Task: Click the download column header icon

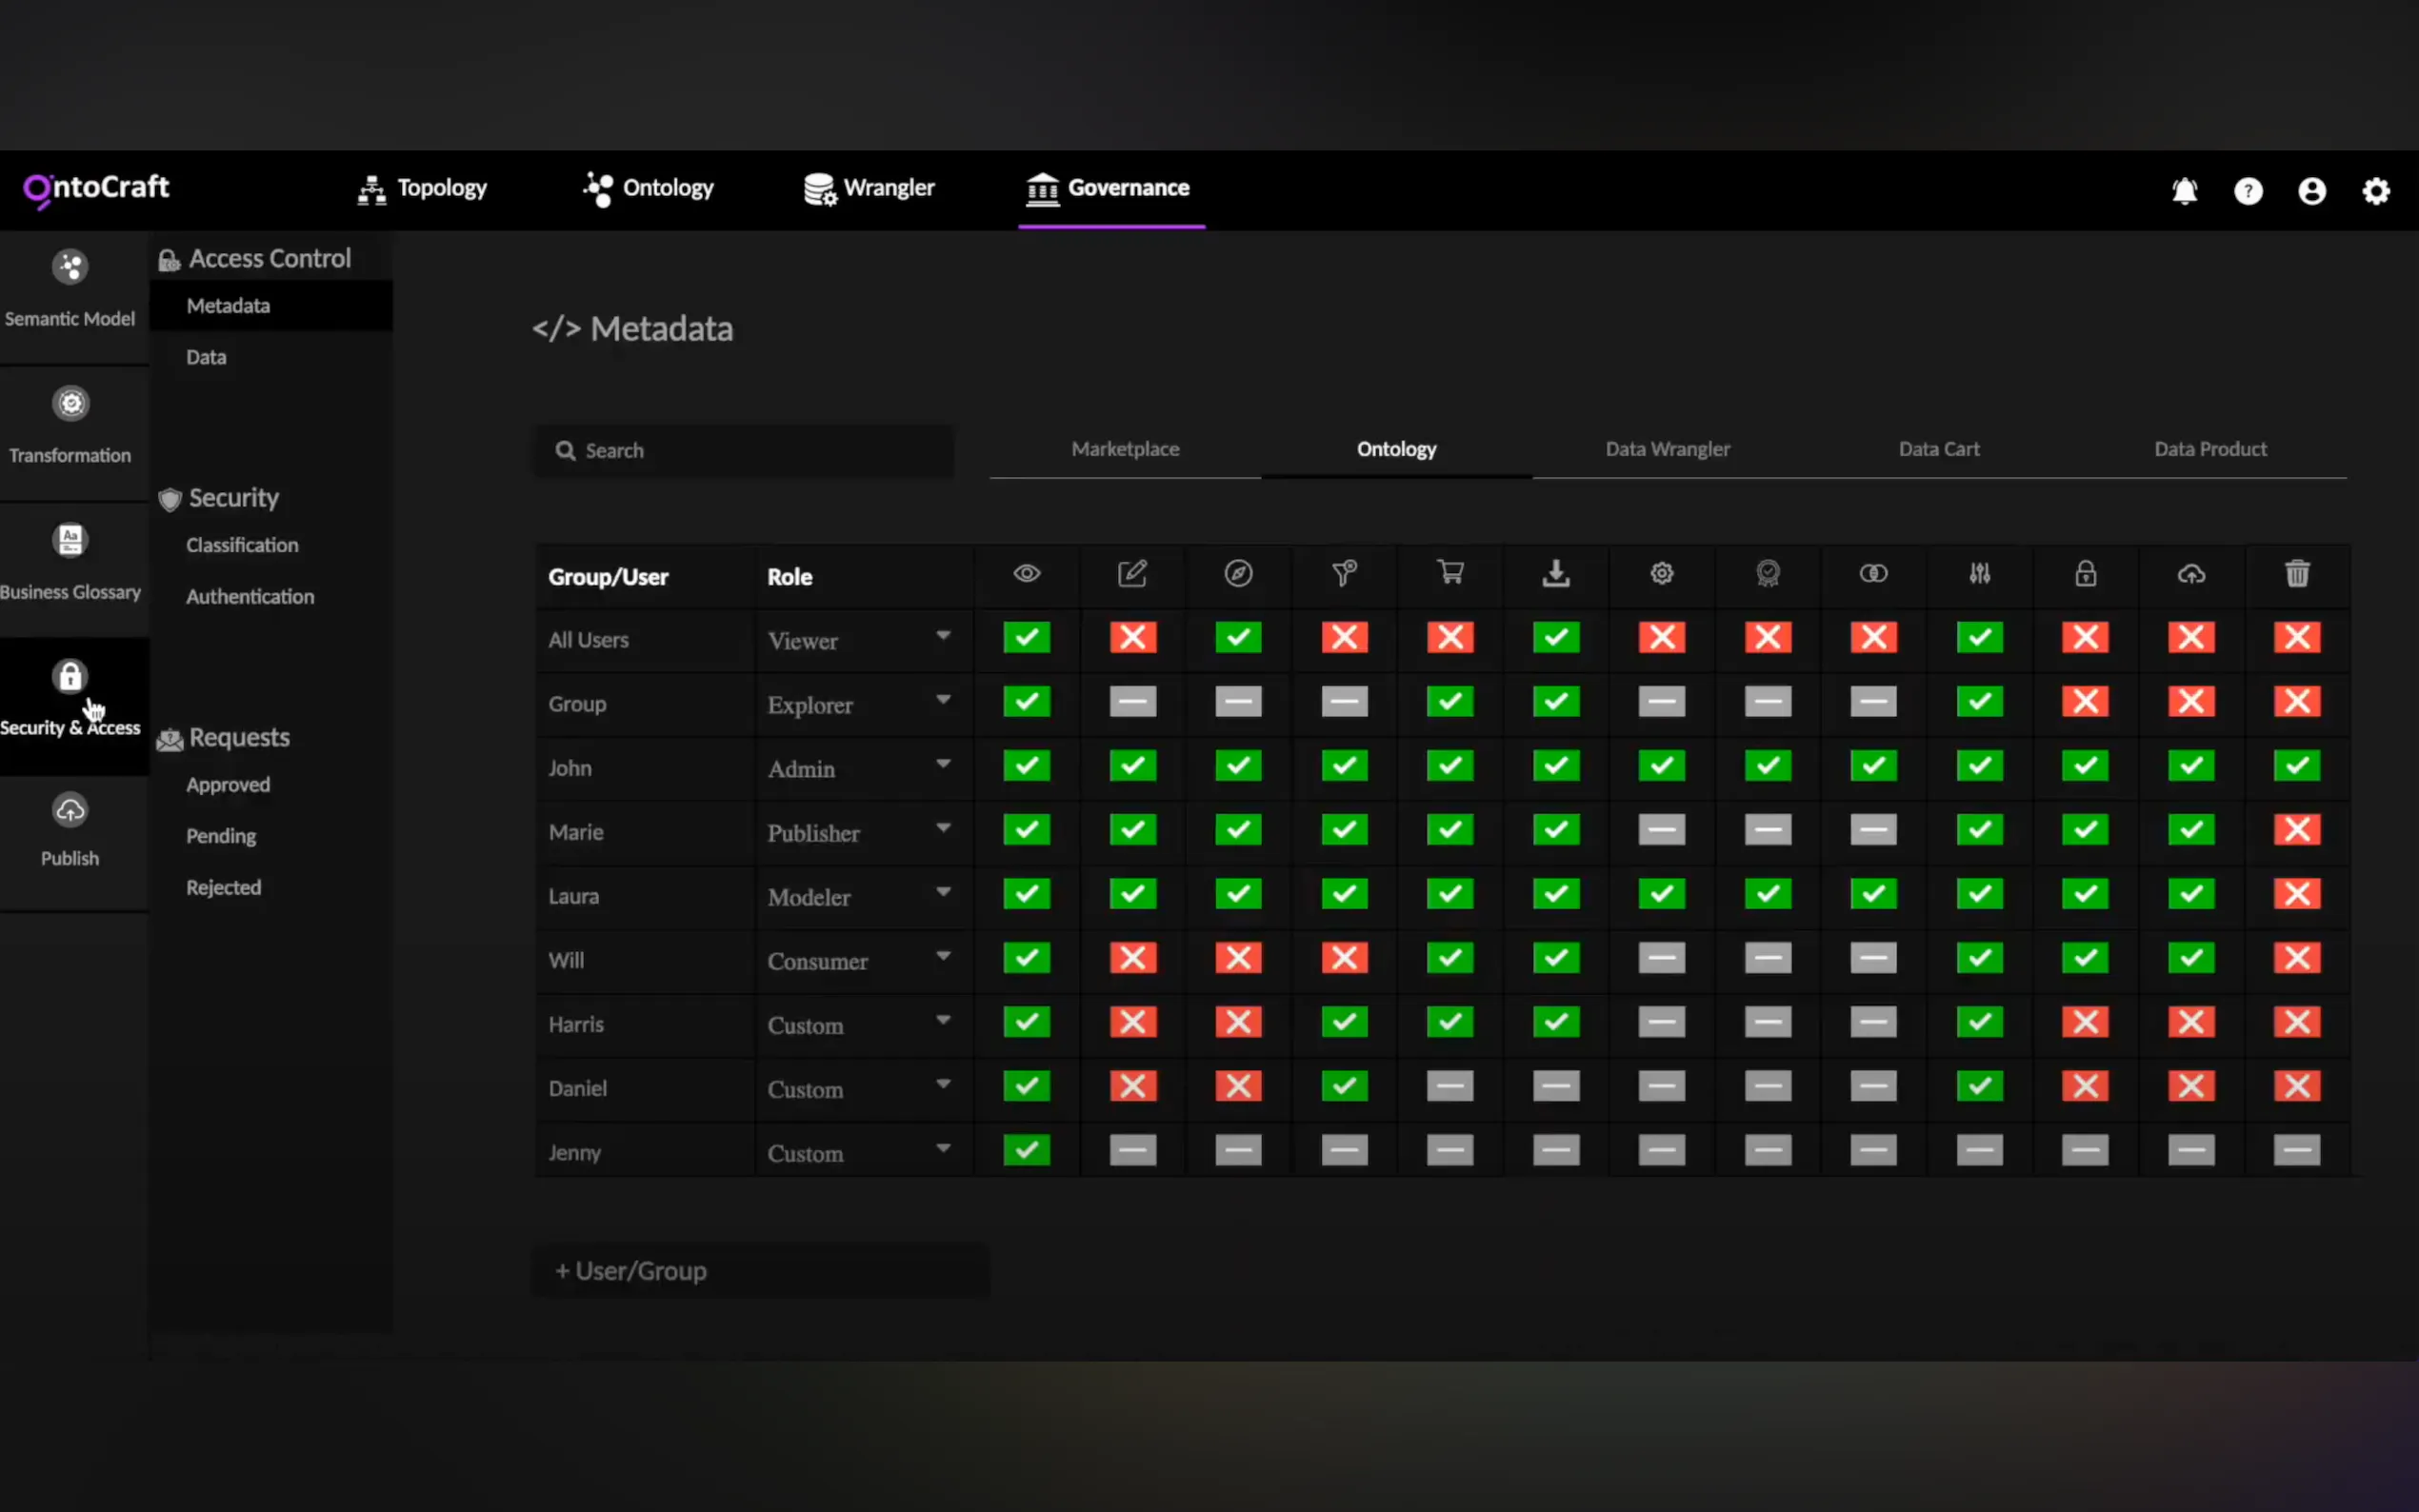Action: (x=1556, y=573)
